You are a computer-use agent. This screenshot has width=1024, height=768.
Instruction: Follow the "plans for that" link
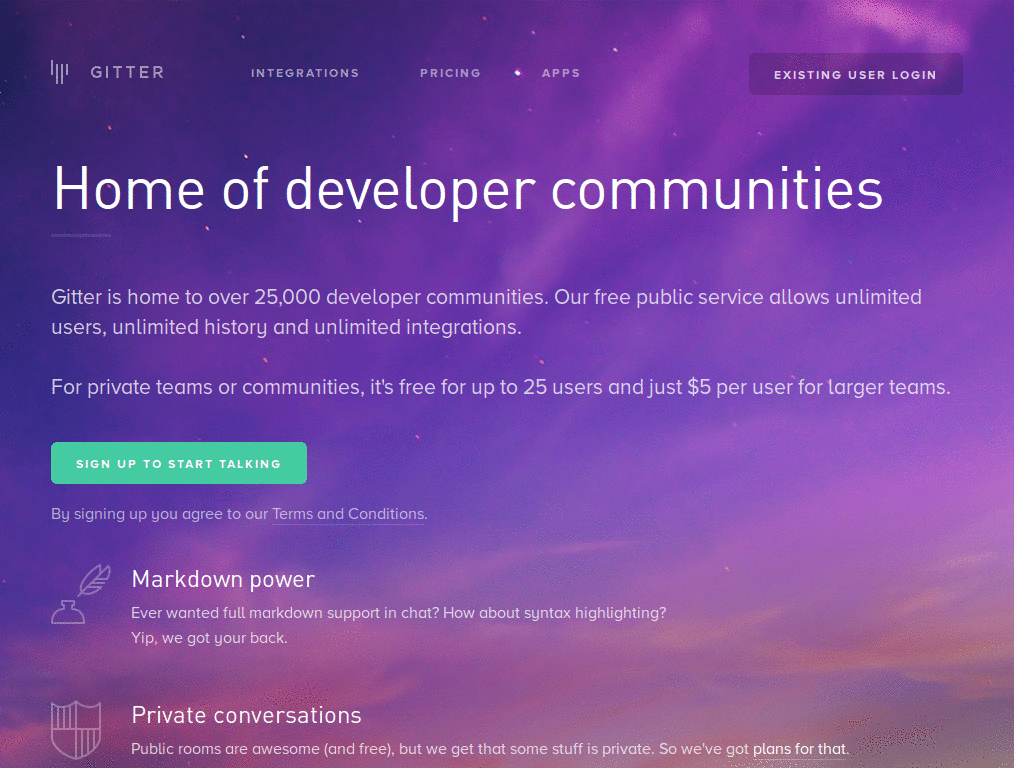[x=799, y=749]
